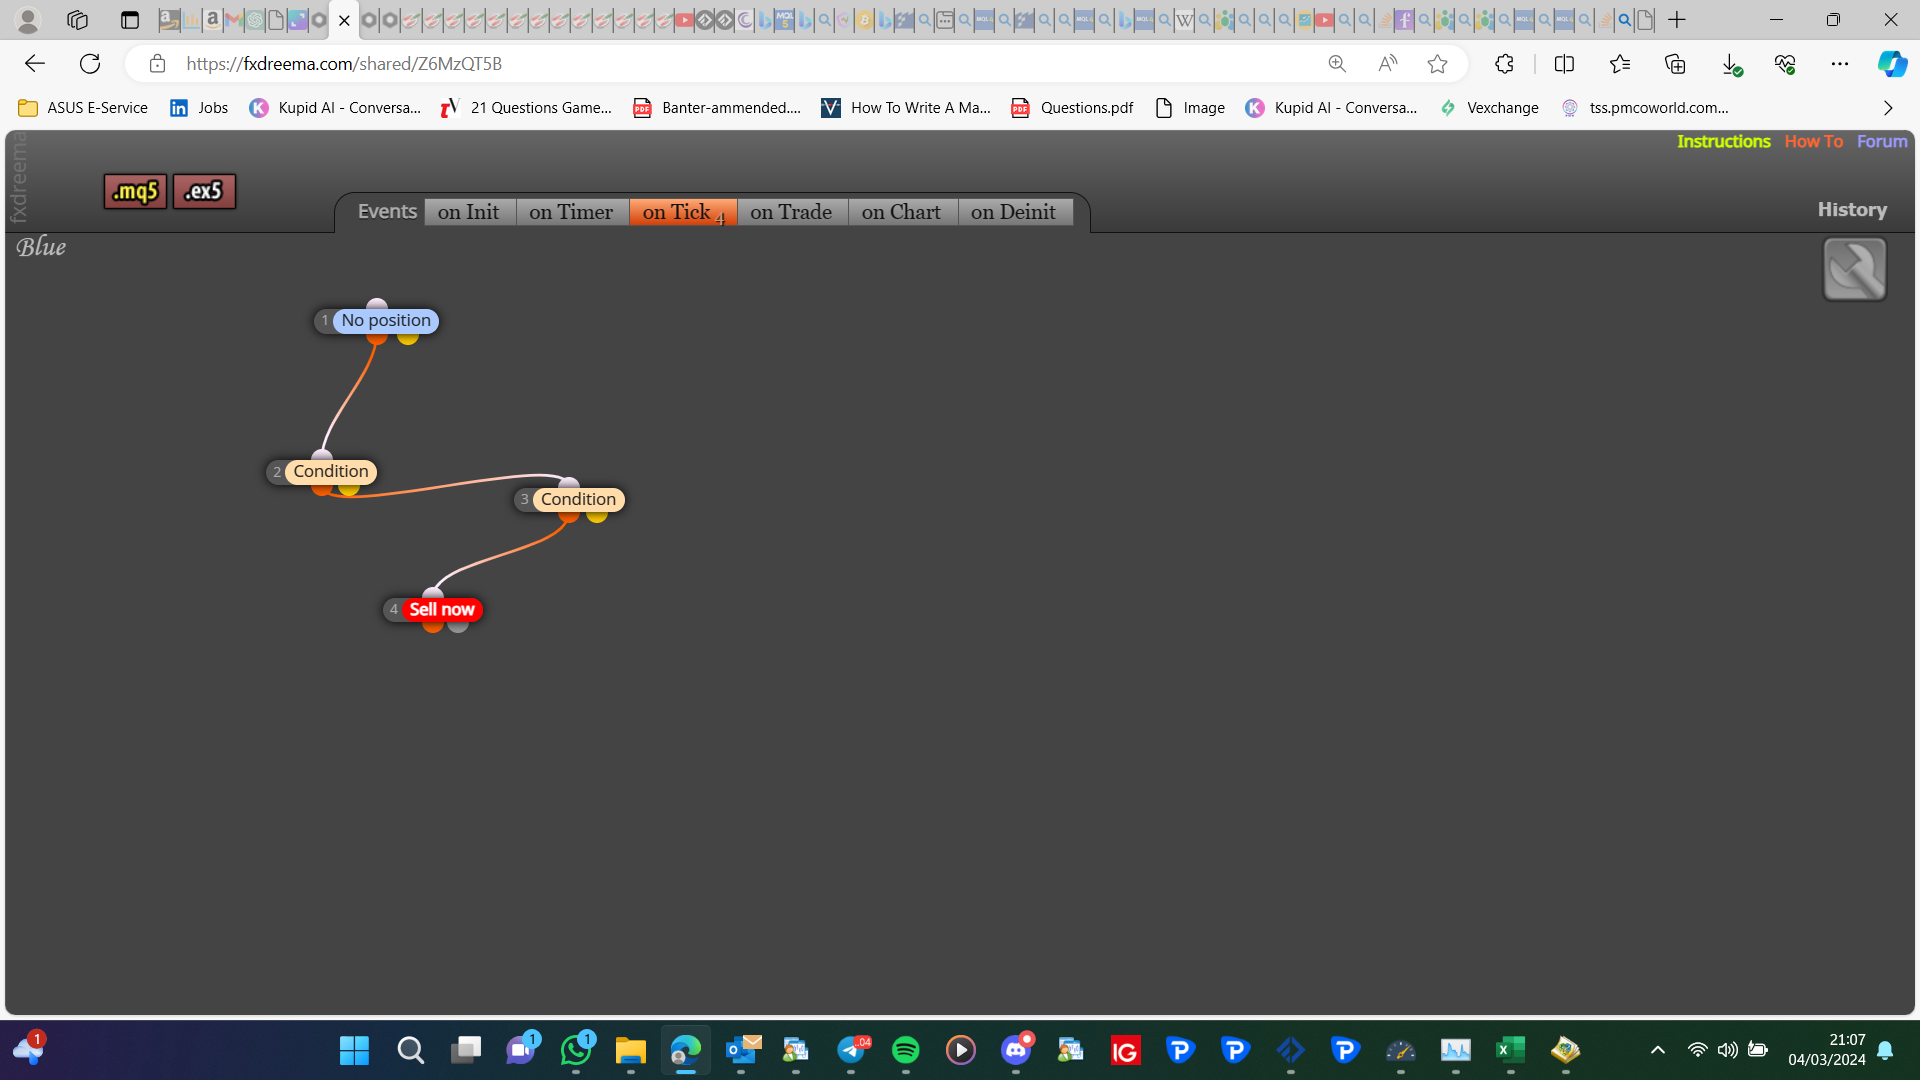Go back in the browser
The width and height of the screenshot is (1920, 1080).
[35, 64]
